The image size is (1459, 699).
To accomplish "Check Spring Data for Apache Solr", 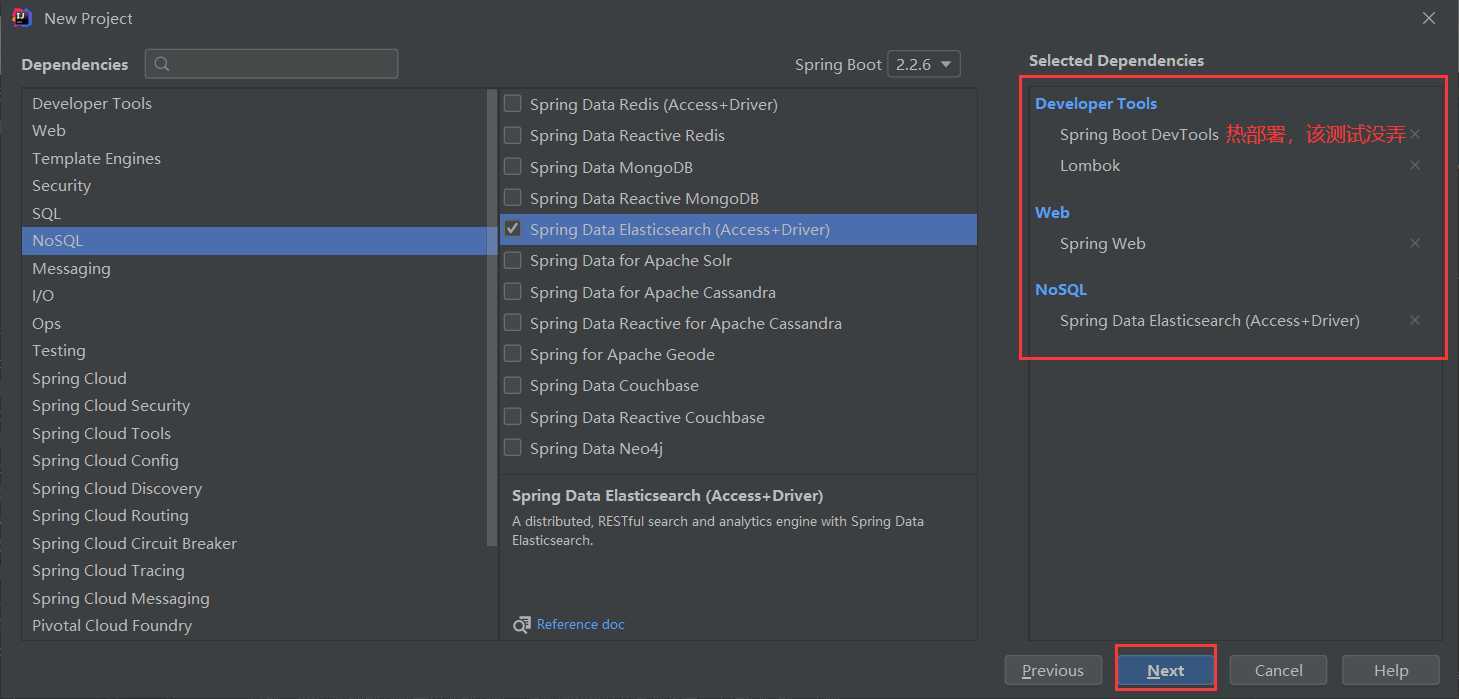I will tap(513, 260).
